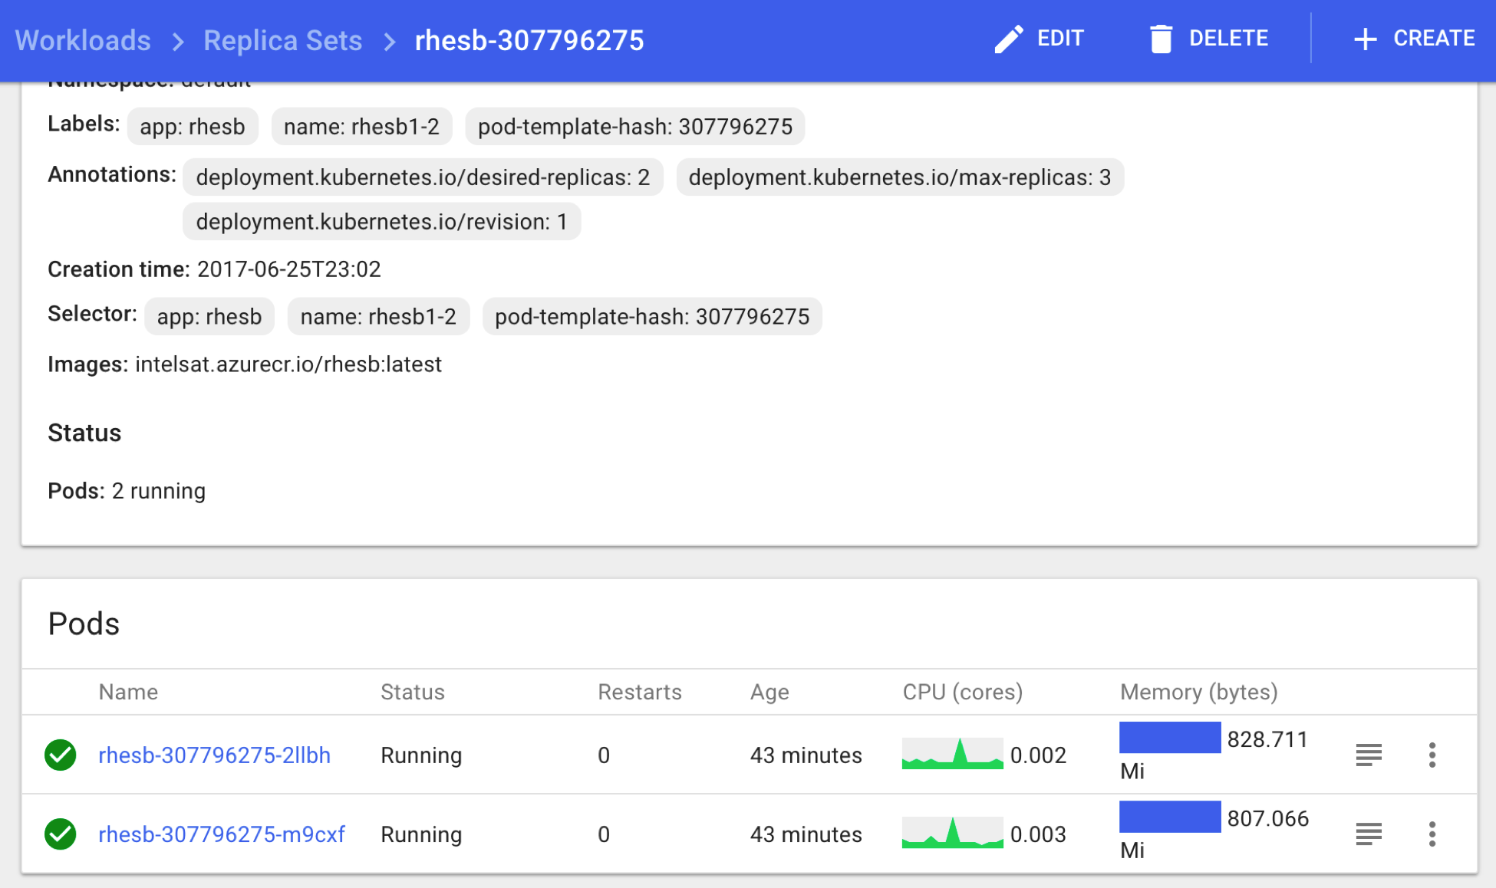1496x888 pixels.
Task: Click the Name column header in Pods
Action: point(128,692)
